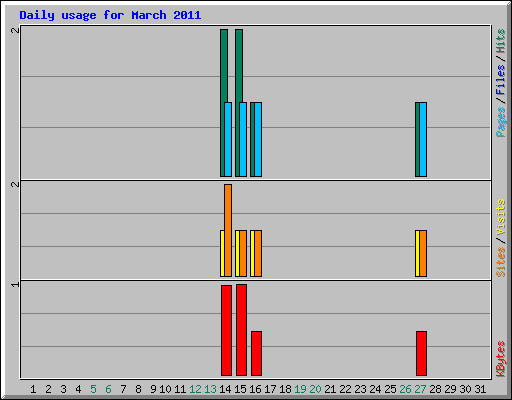512x400 pixels.
Task: Click the green weekend day "19" label
Action: click(300, 389)
